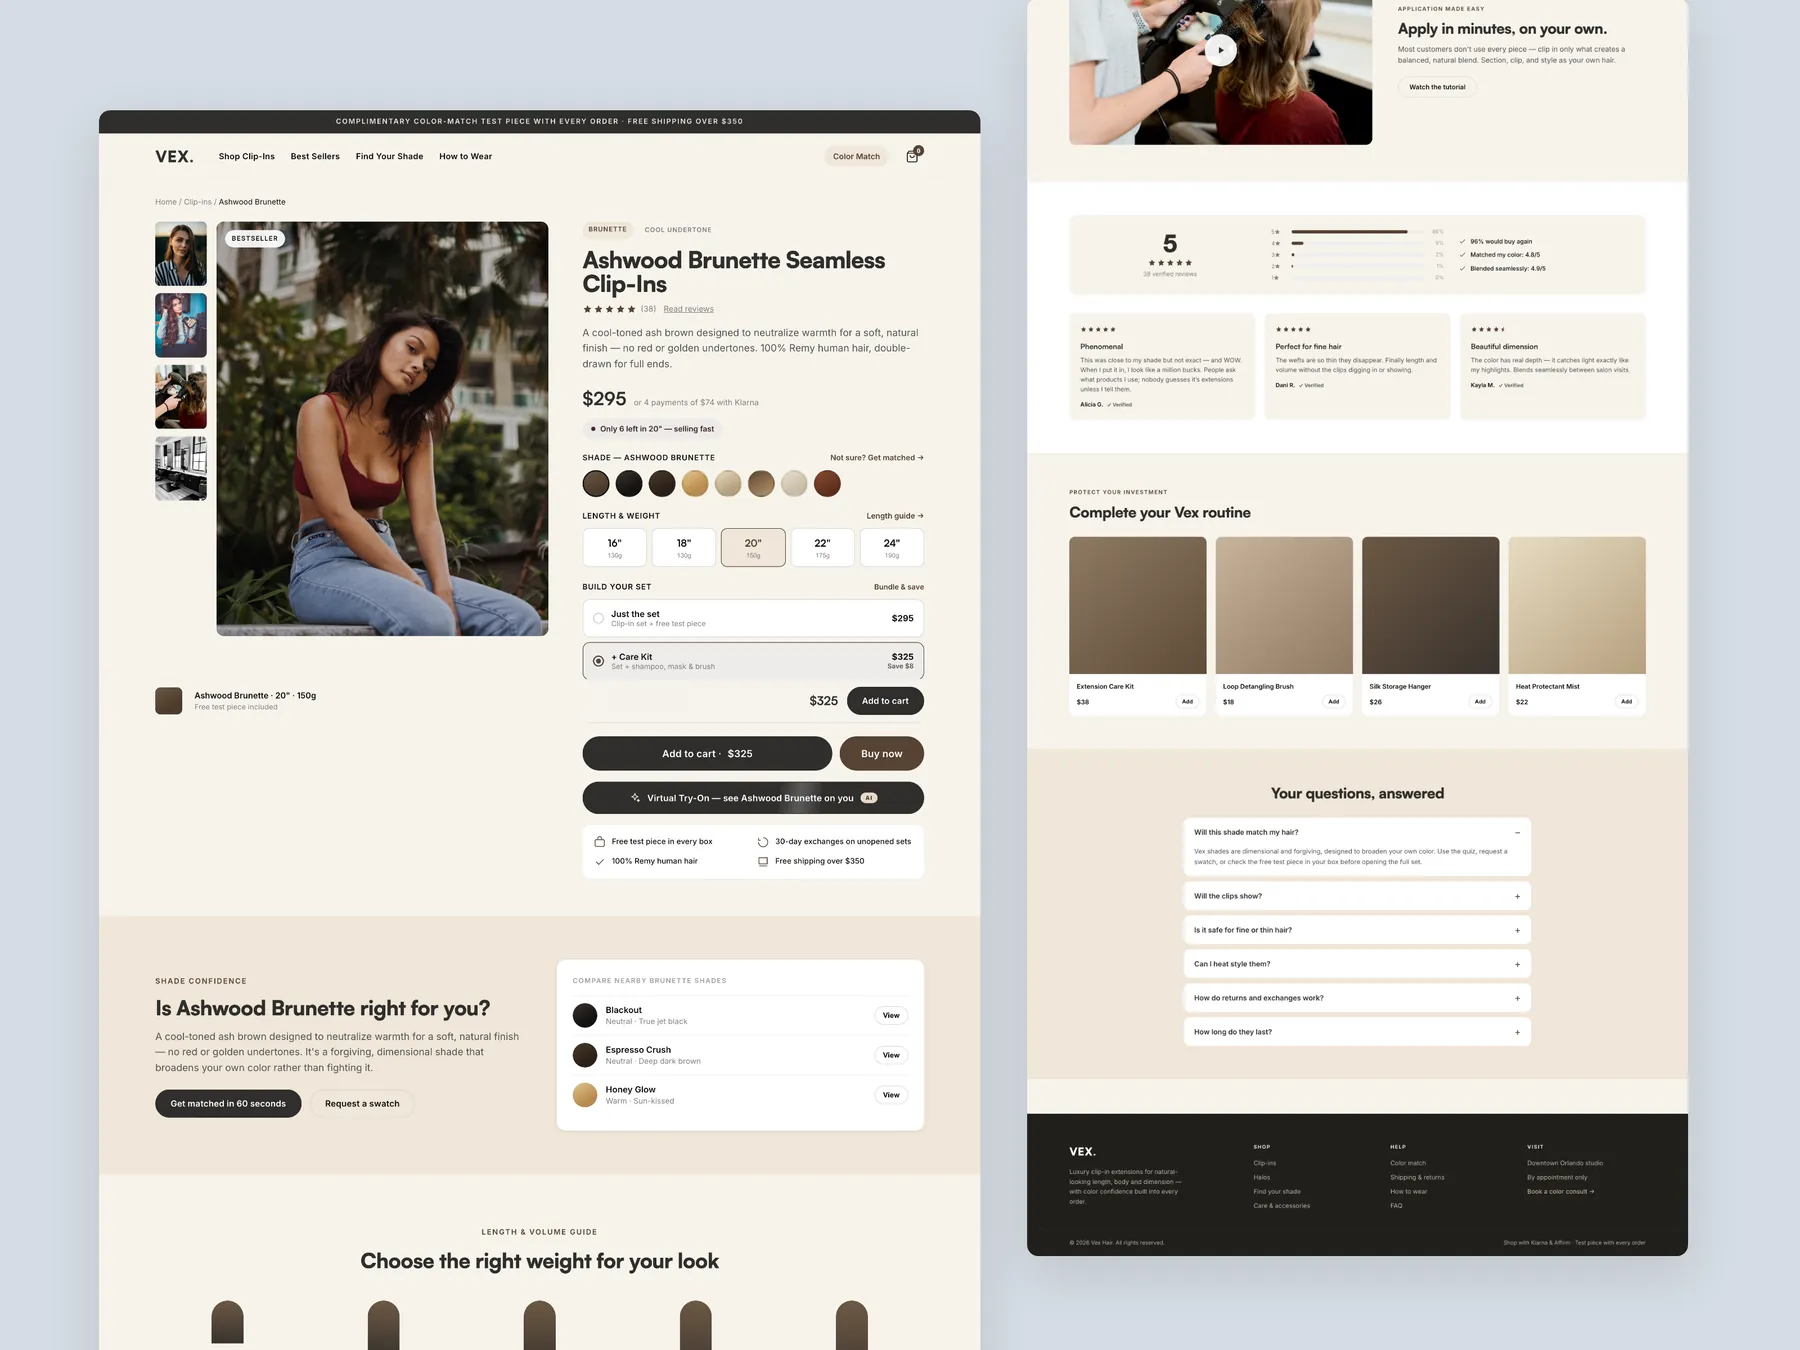
Task: Click 'Request a swatch' button
Action: [362, 1104]
